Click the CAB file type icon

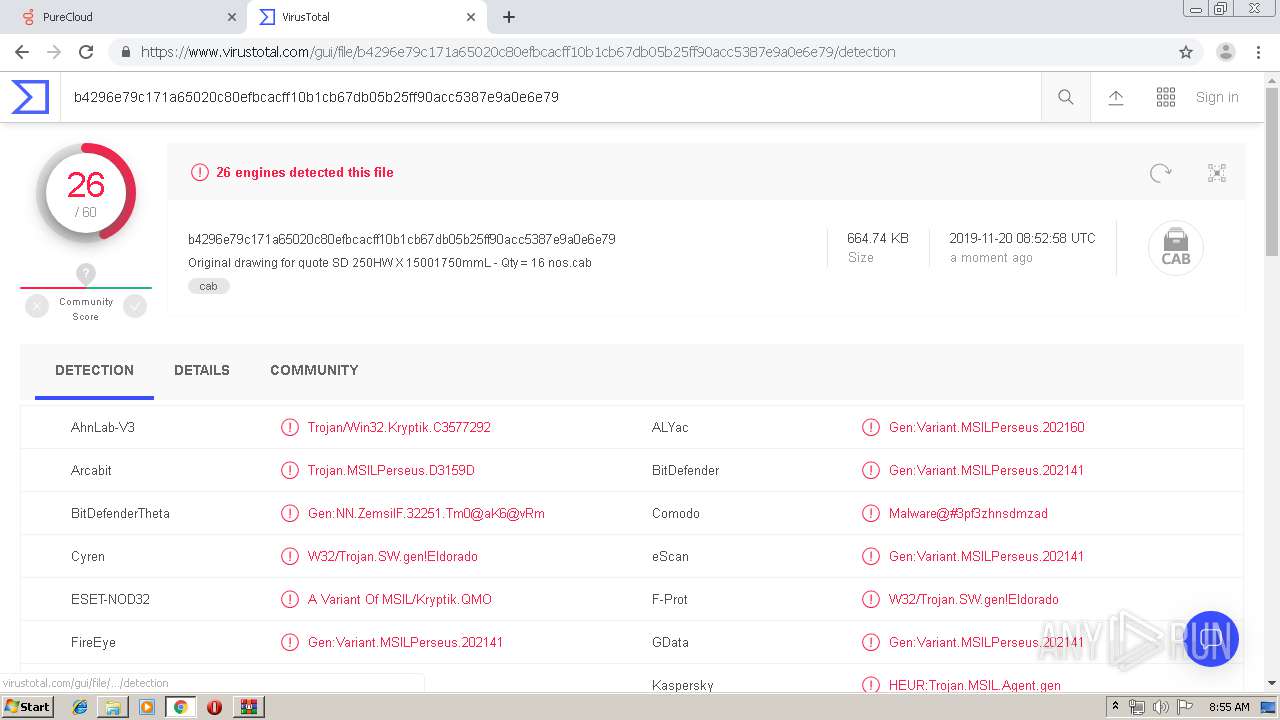[1176, 248]
